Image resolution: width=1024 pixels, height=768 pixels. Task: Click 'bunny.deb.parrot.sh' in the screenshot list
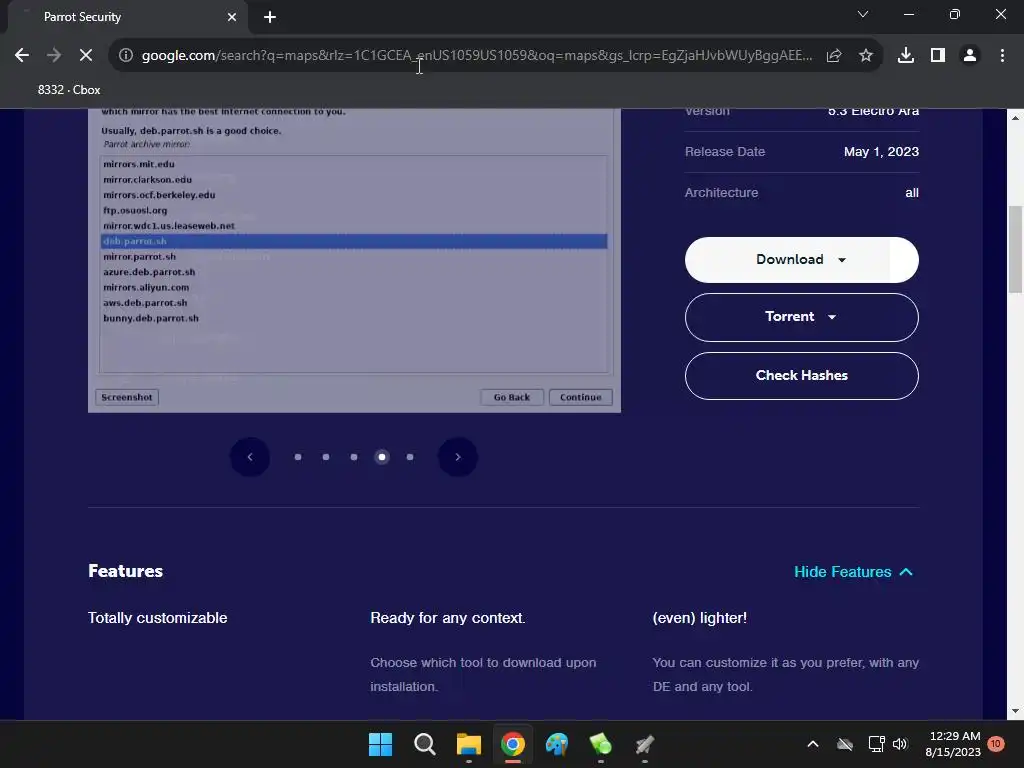coord(151,318)
